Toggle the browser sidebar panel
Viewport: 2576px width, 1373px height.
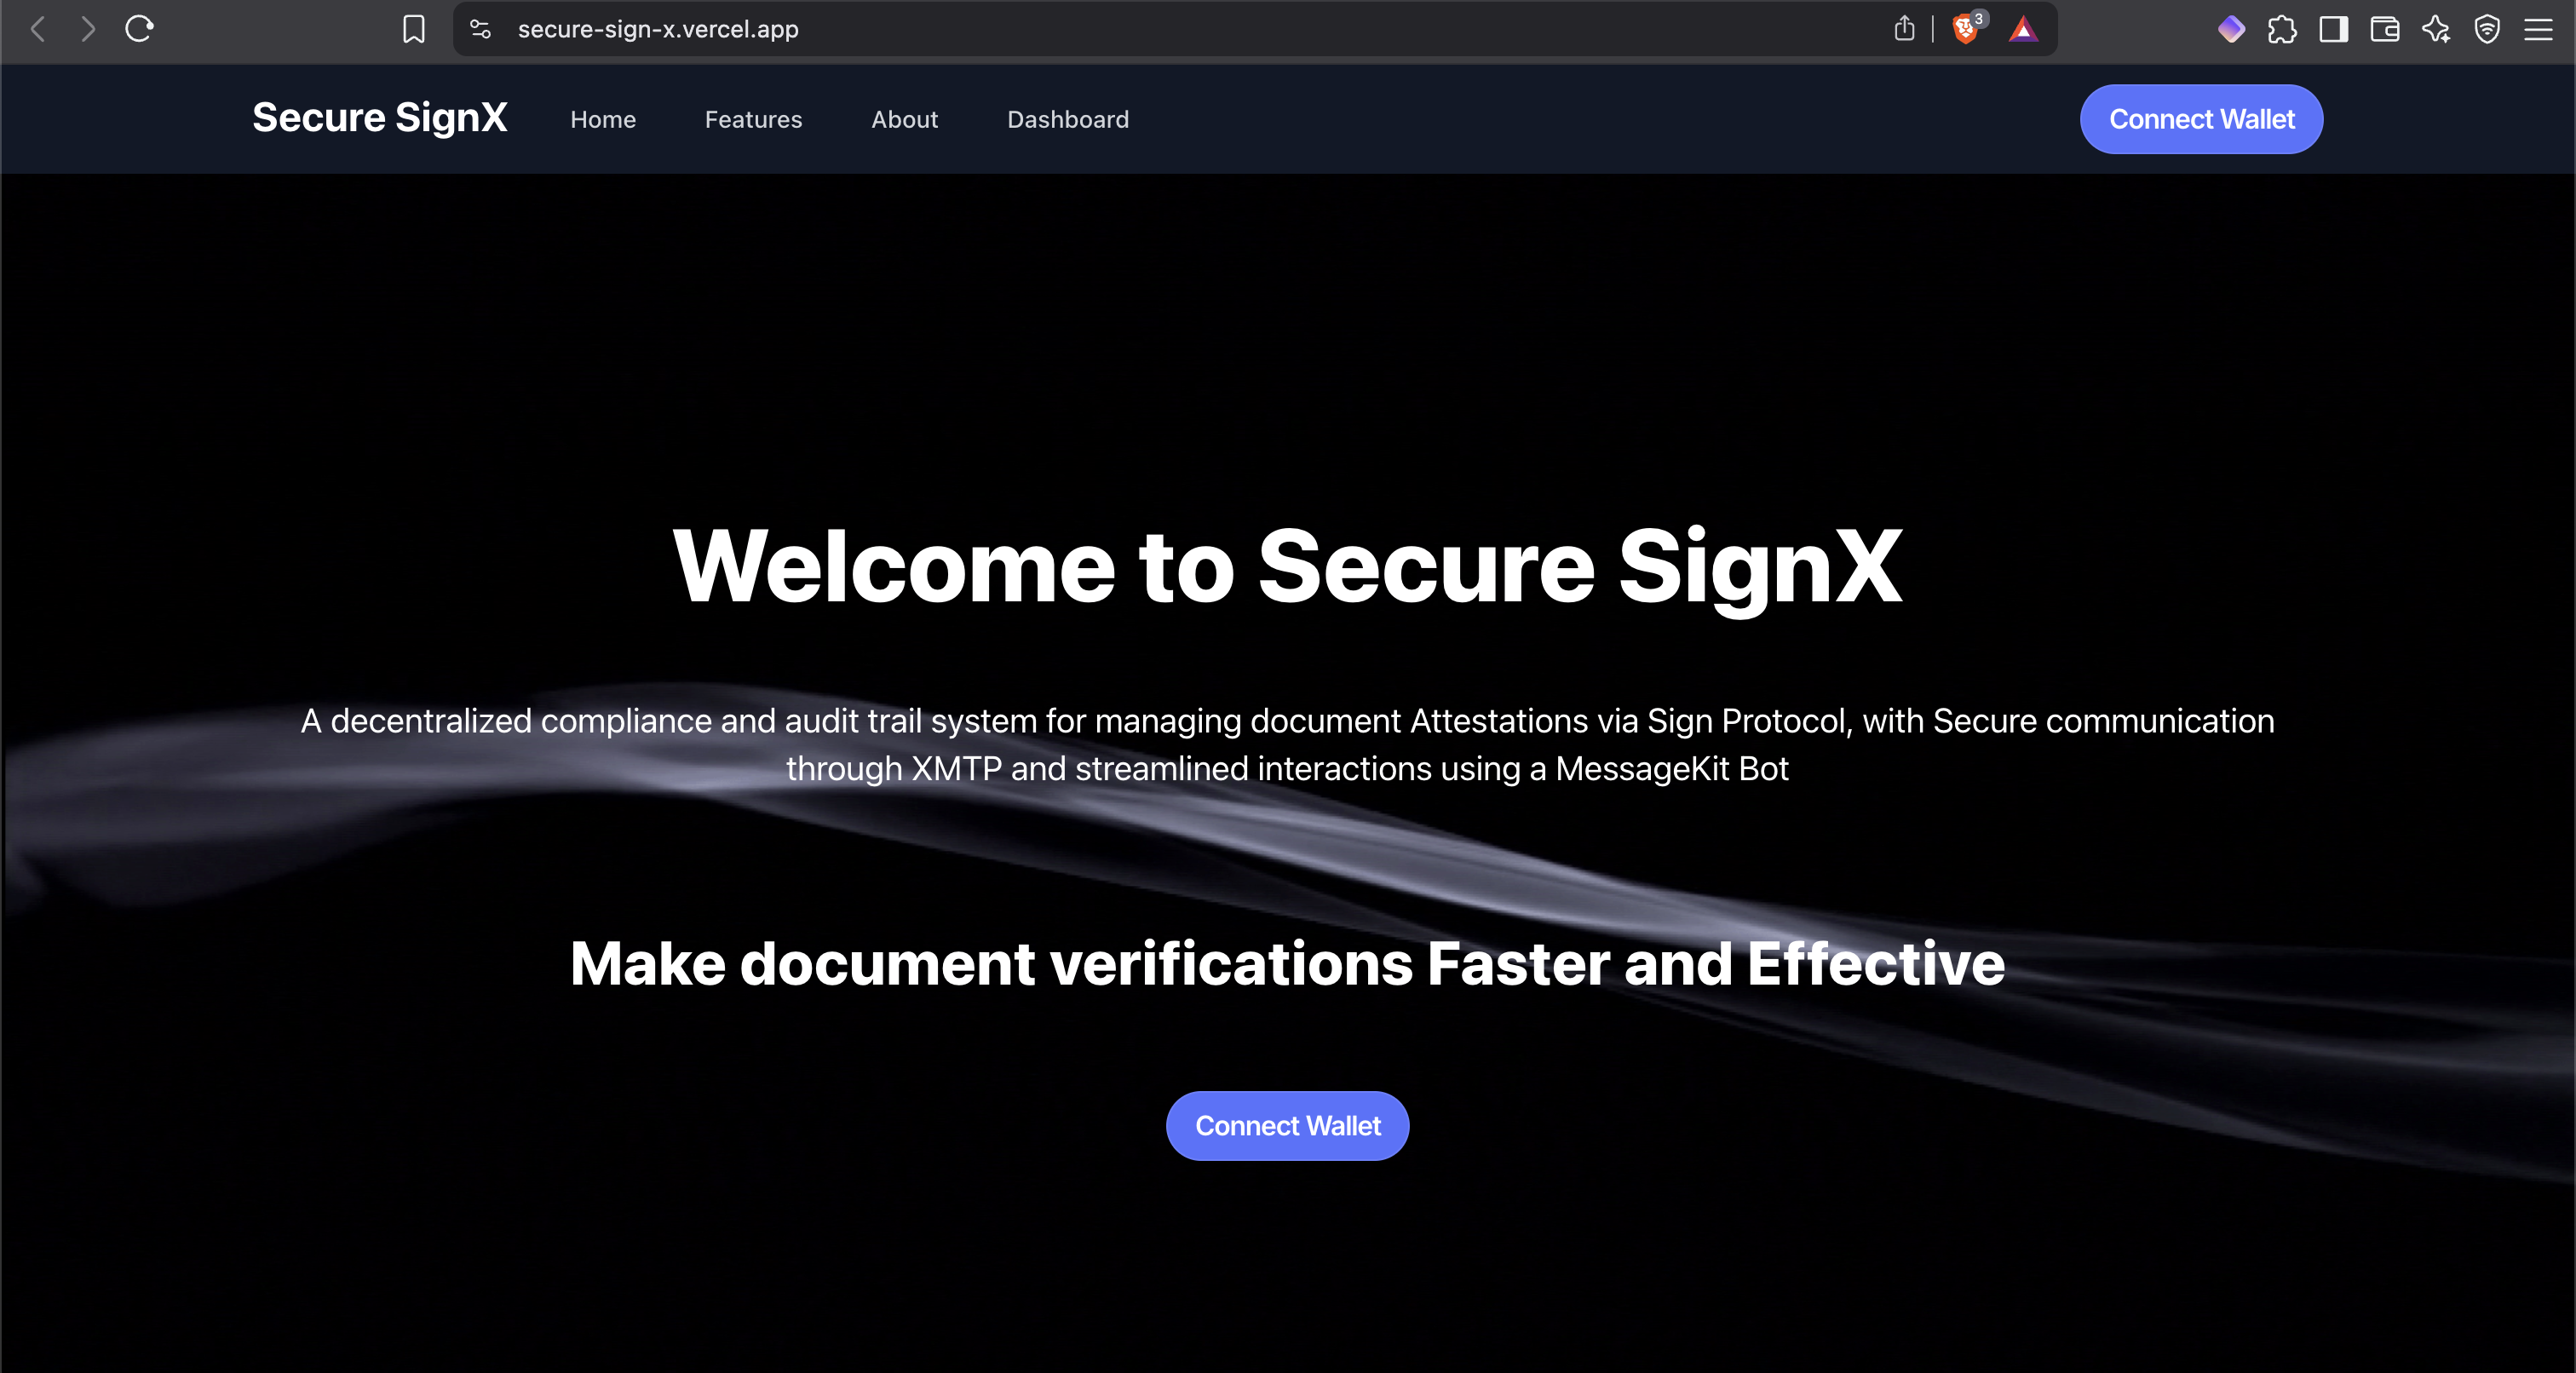coord(2333,29)
